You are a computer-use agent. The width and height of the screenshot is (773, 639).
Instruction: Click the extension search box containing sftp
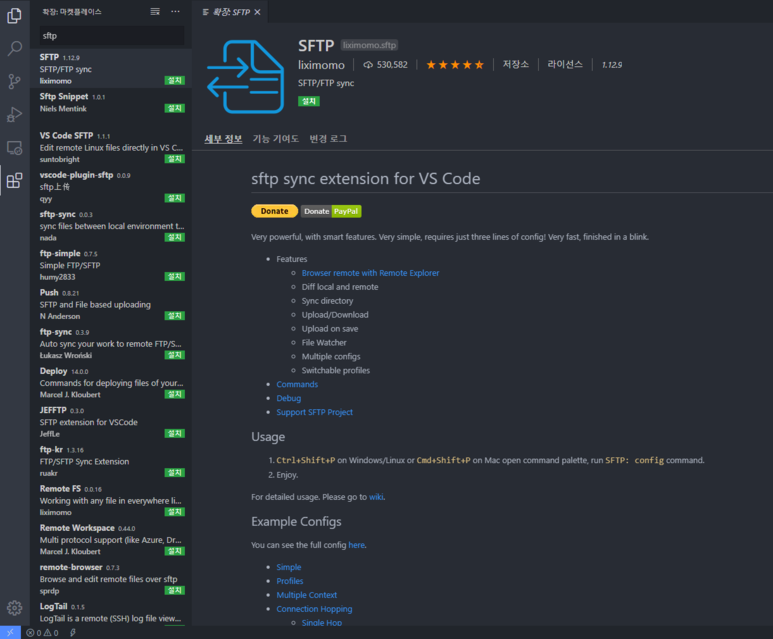pyautogui.click(x=112, y=36)
